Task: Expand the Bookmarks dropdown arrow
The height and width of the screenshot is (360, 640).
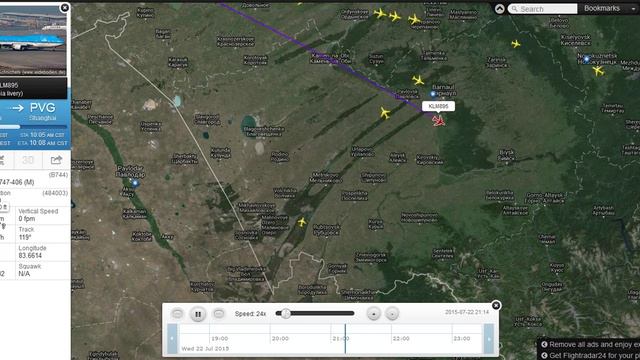Action: pos(633,9)
